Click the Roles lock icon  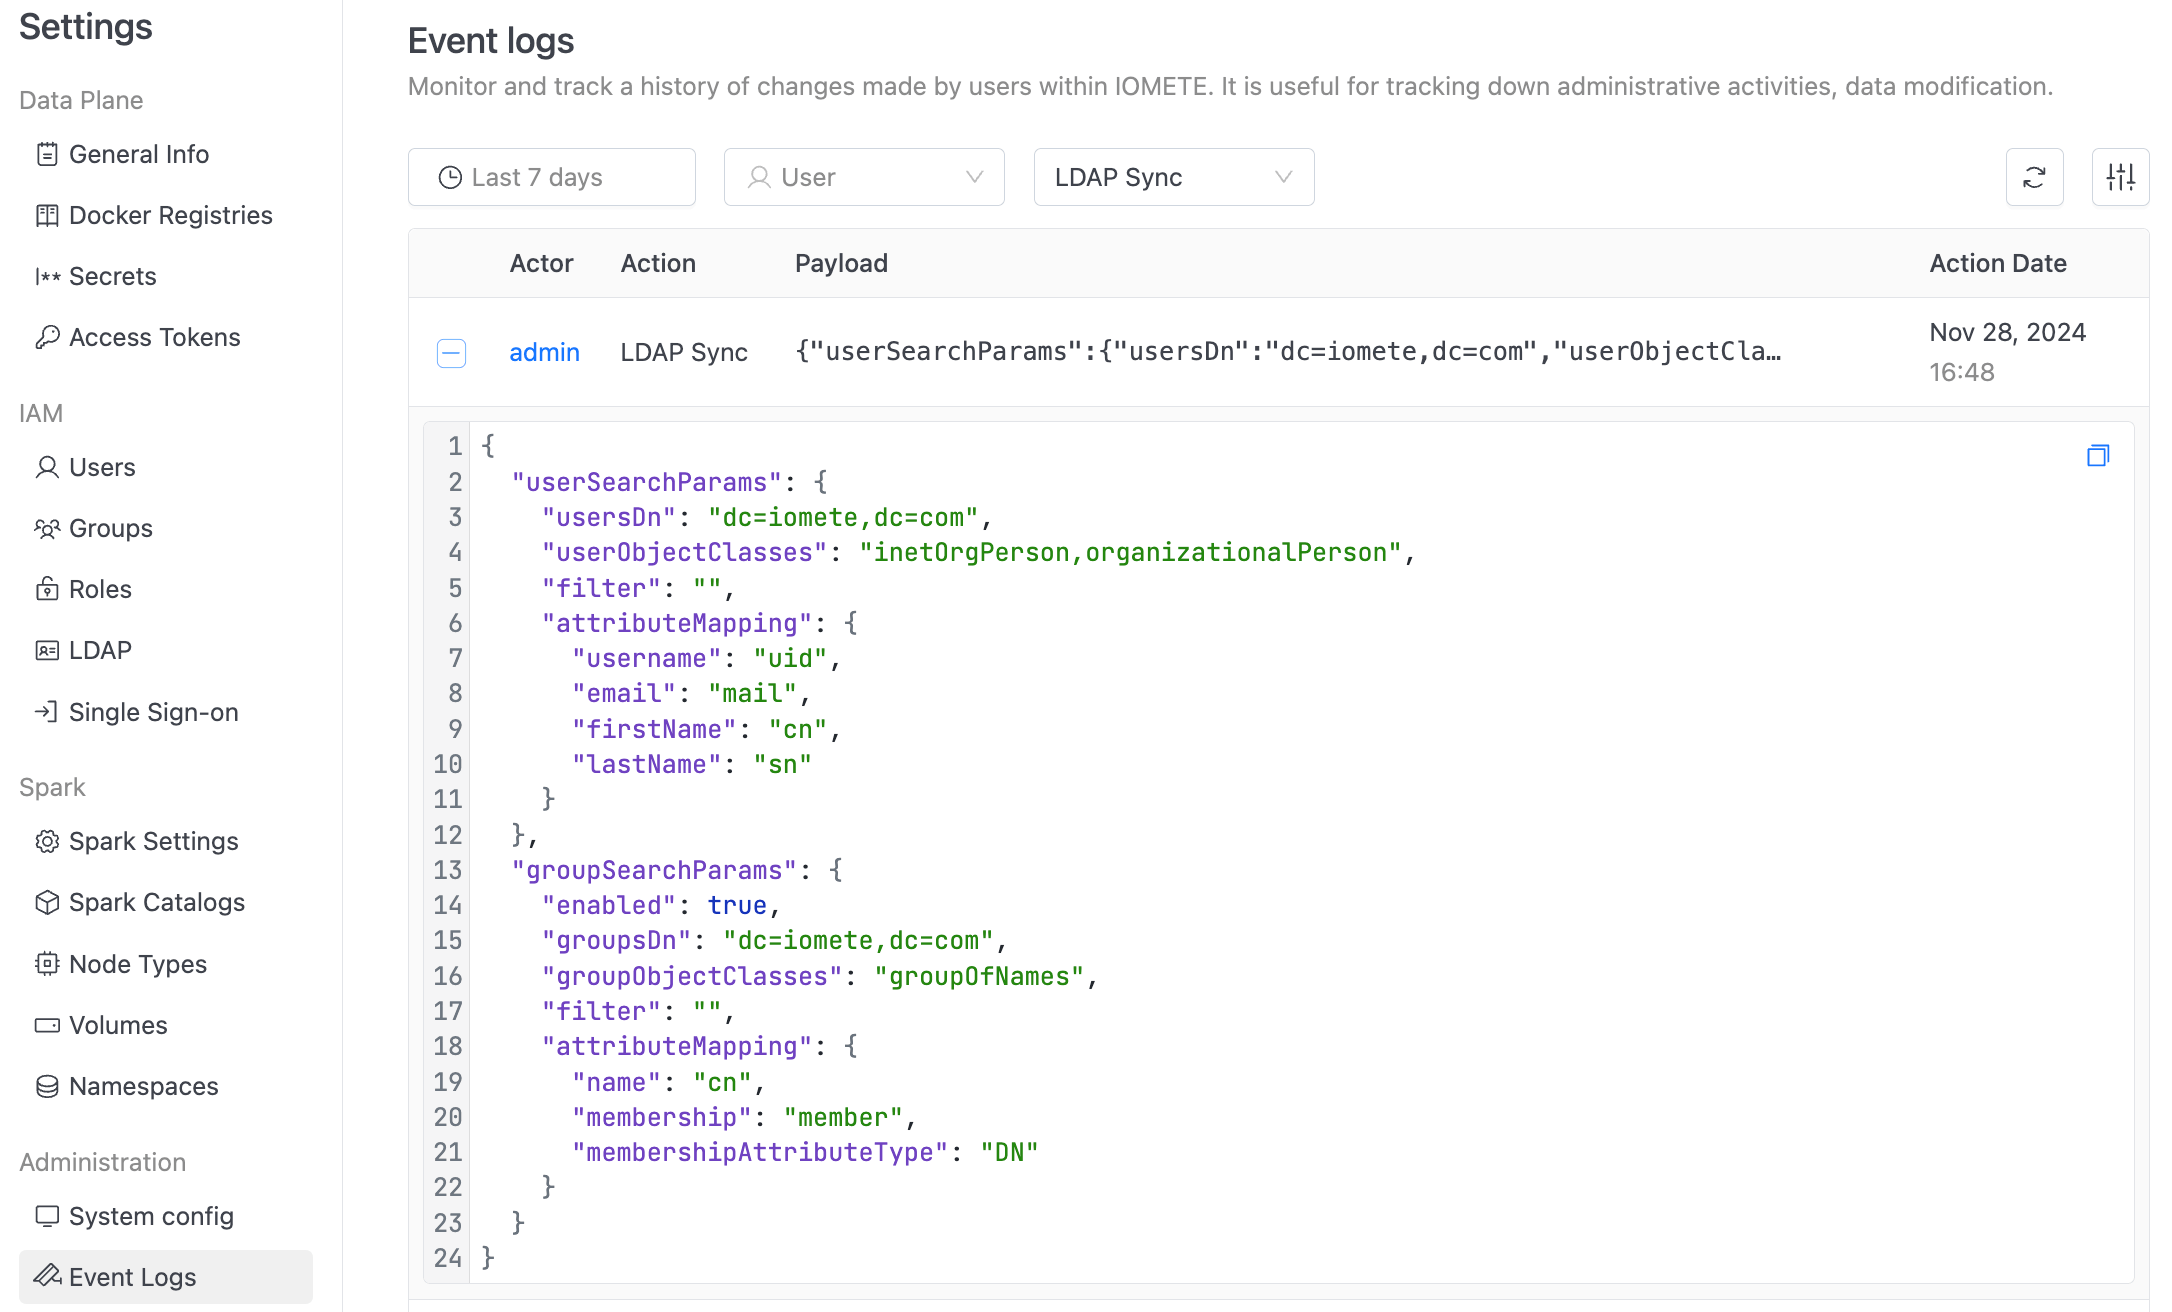point(47,589)
